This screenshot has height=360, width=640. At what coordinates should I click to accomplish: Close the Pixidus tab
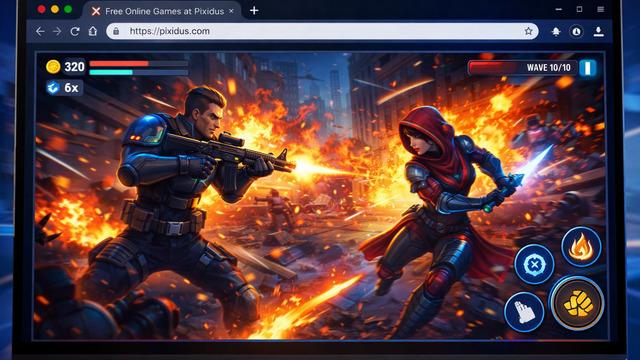(231, 11)
